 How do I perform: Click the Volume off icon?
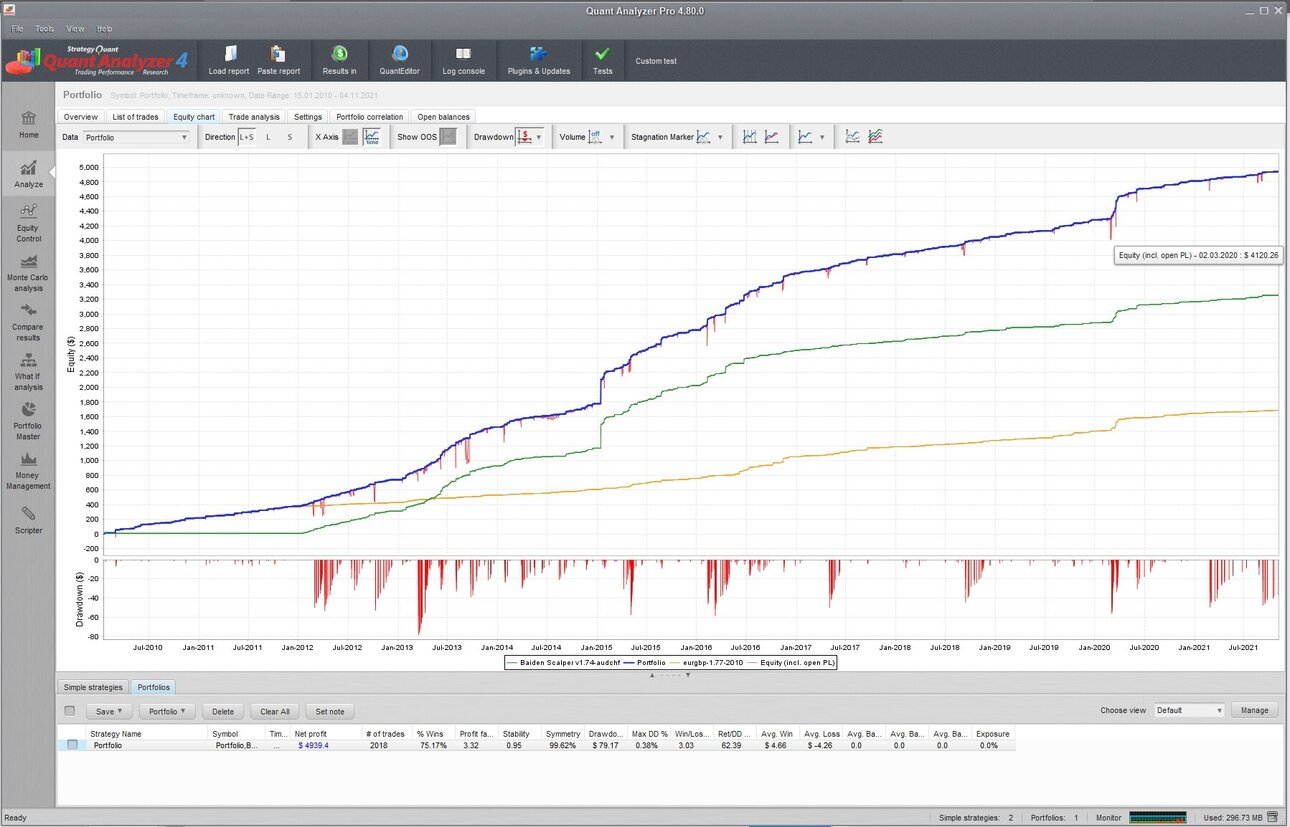(x=595, y=137)
